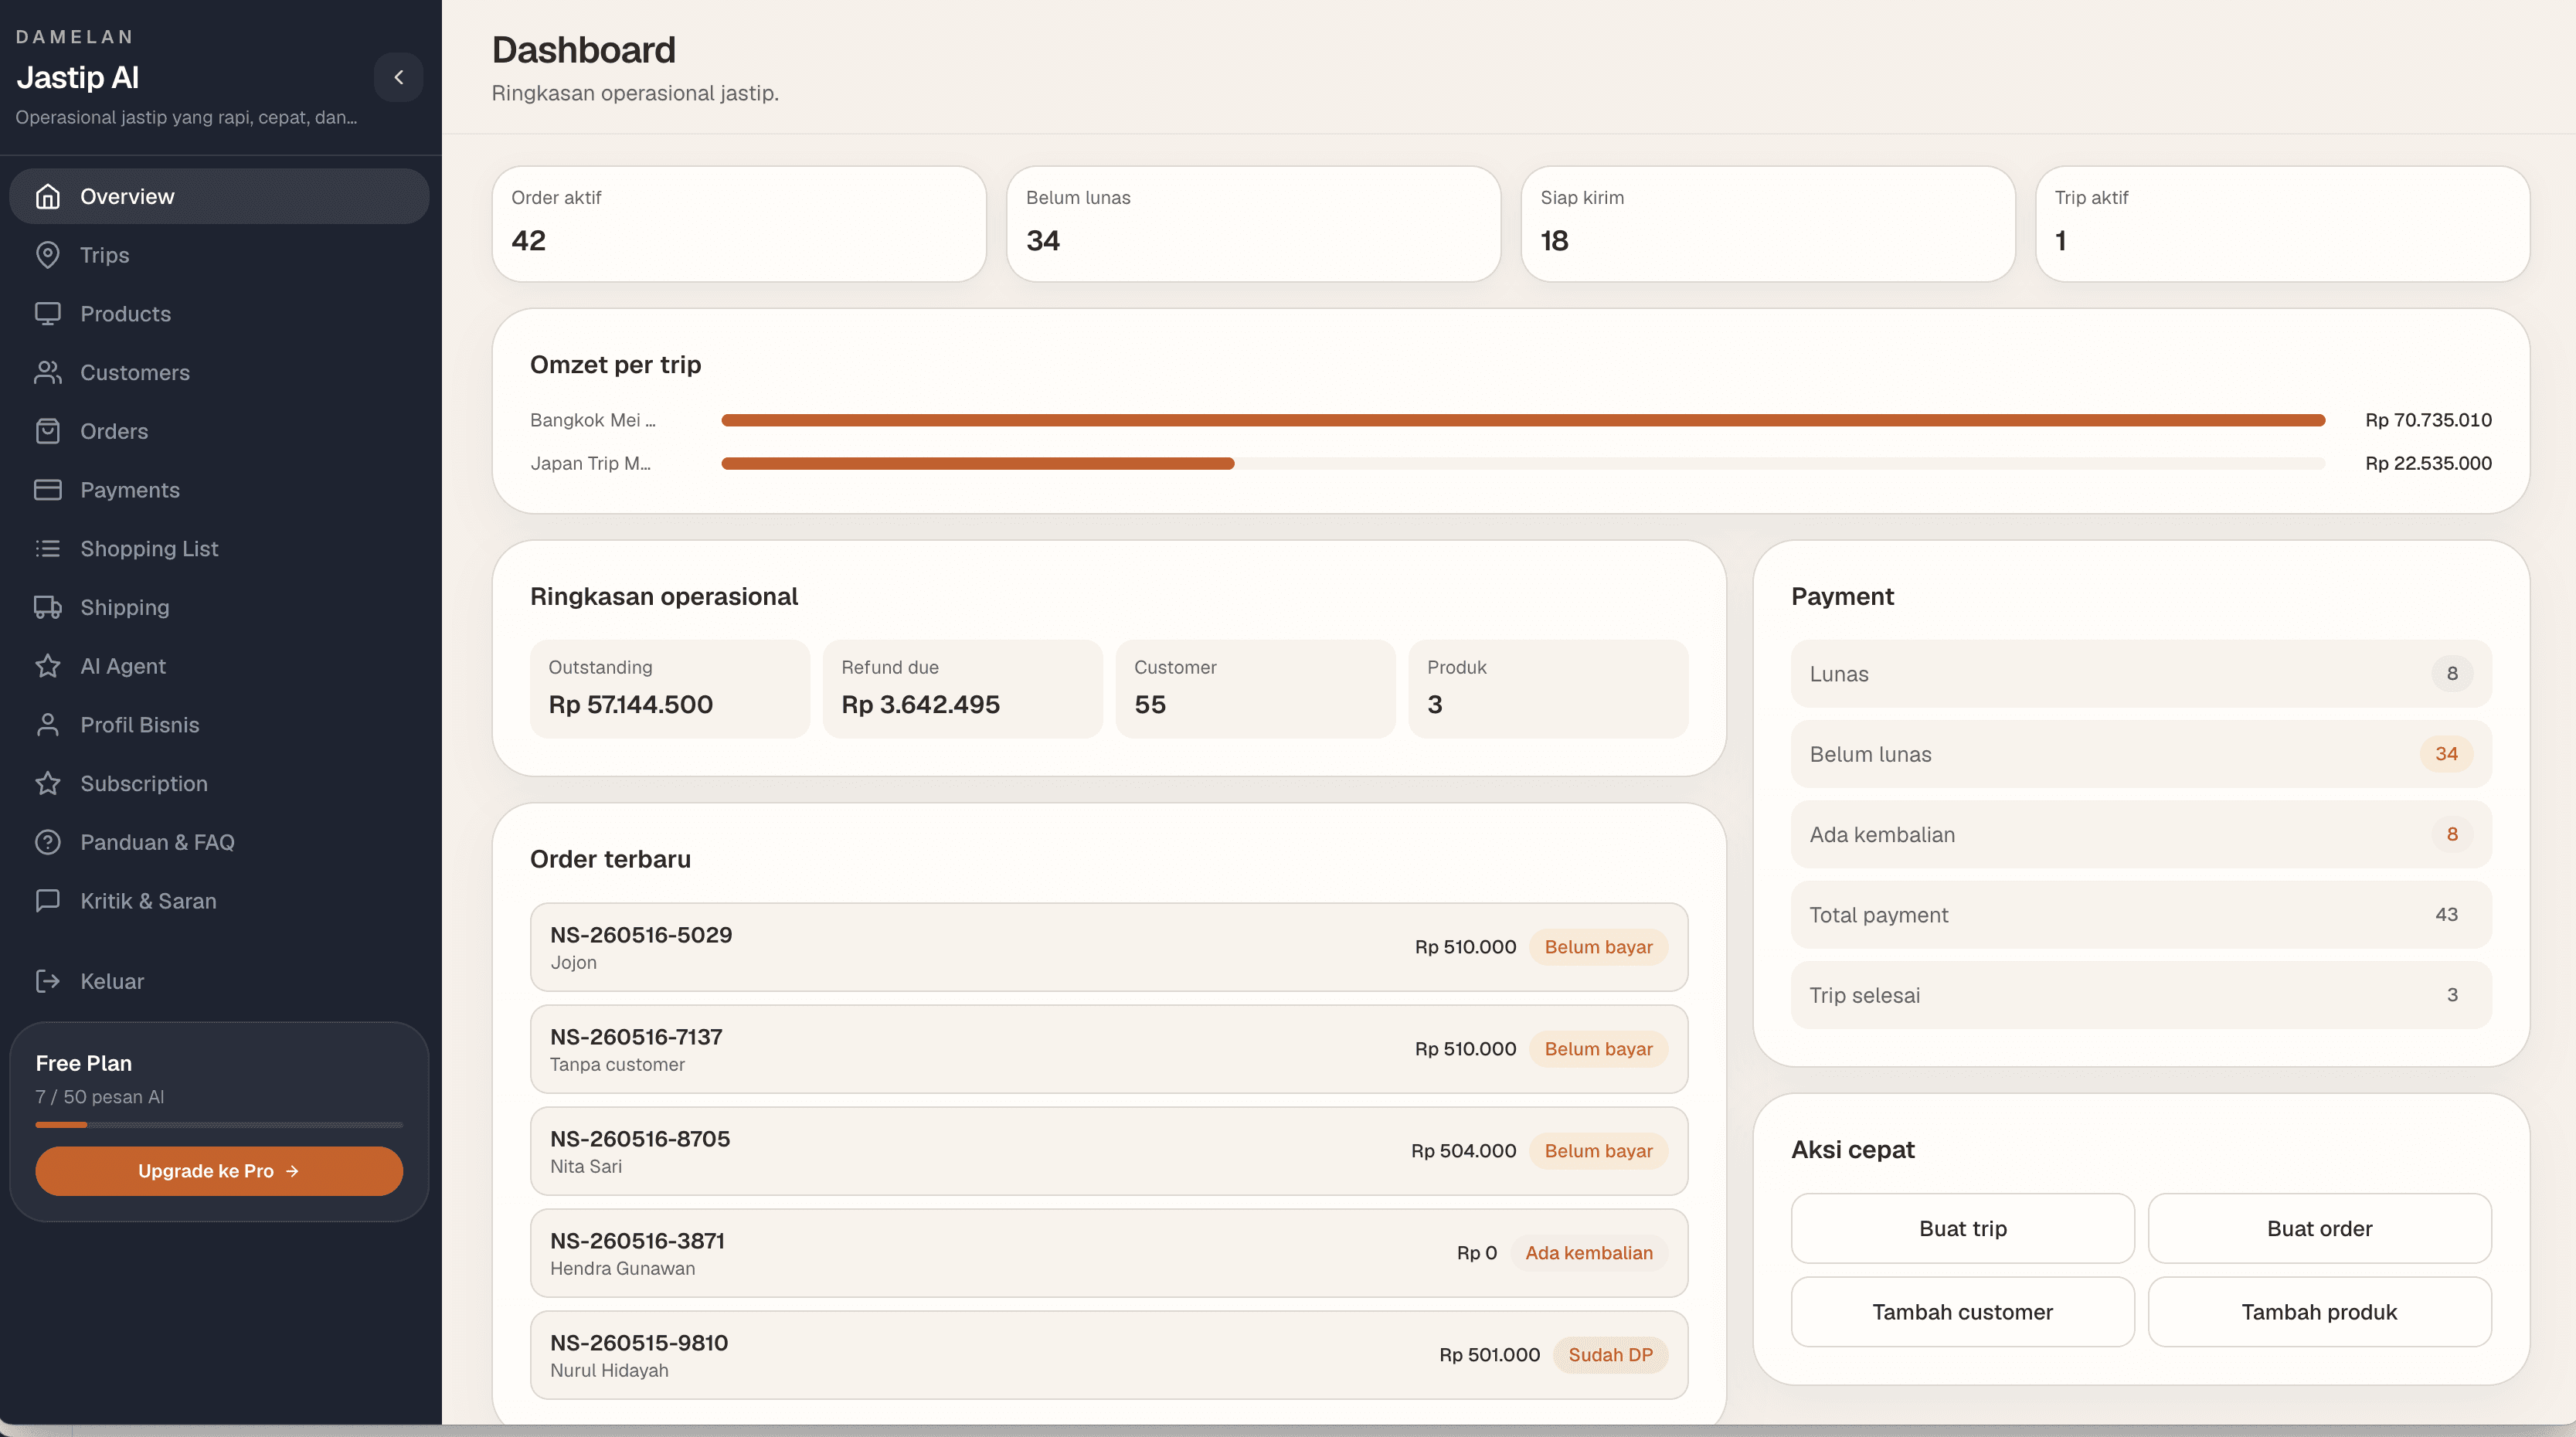
Task: Click the Tambah customer button
Action: coord(1962,1312)
